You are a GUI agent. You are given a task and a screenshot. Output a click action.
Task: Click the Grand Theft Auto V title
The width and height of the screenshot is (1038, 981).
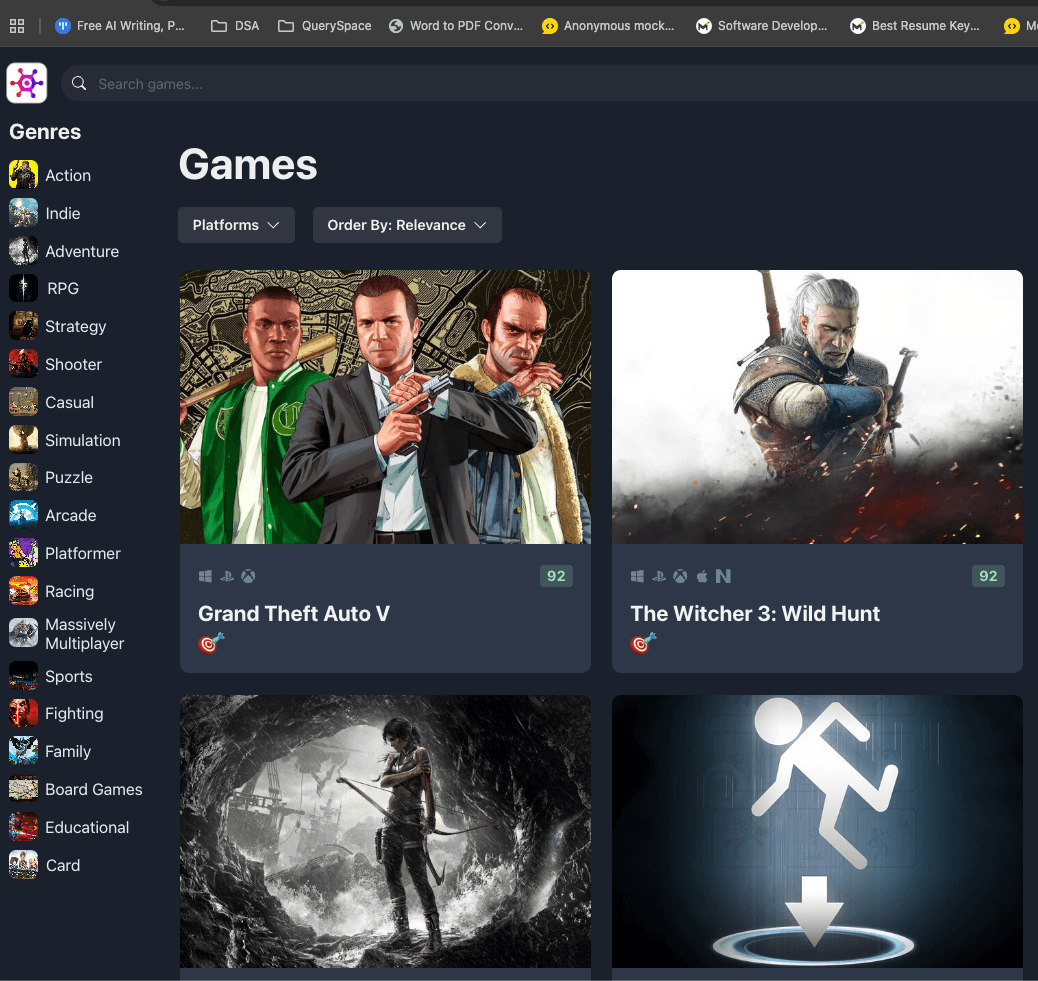[294, 613]
